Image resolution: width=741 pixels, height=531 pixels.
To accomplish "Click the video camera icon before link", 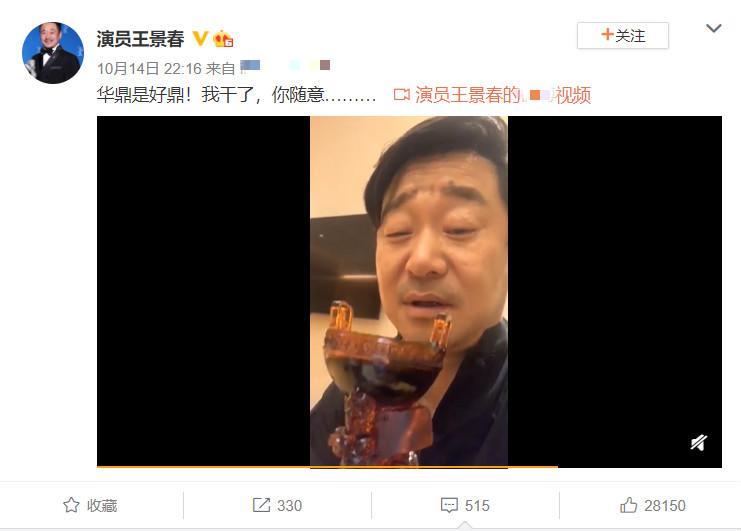I will click(402, 95).
